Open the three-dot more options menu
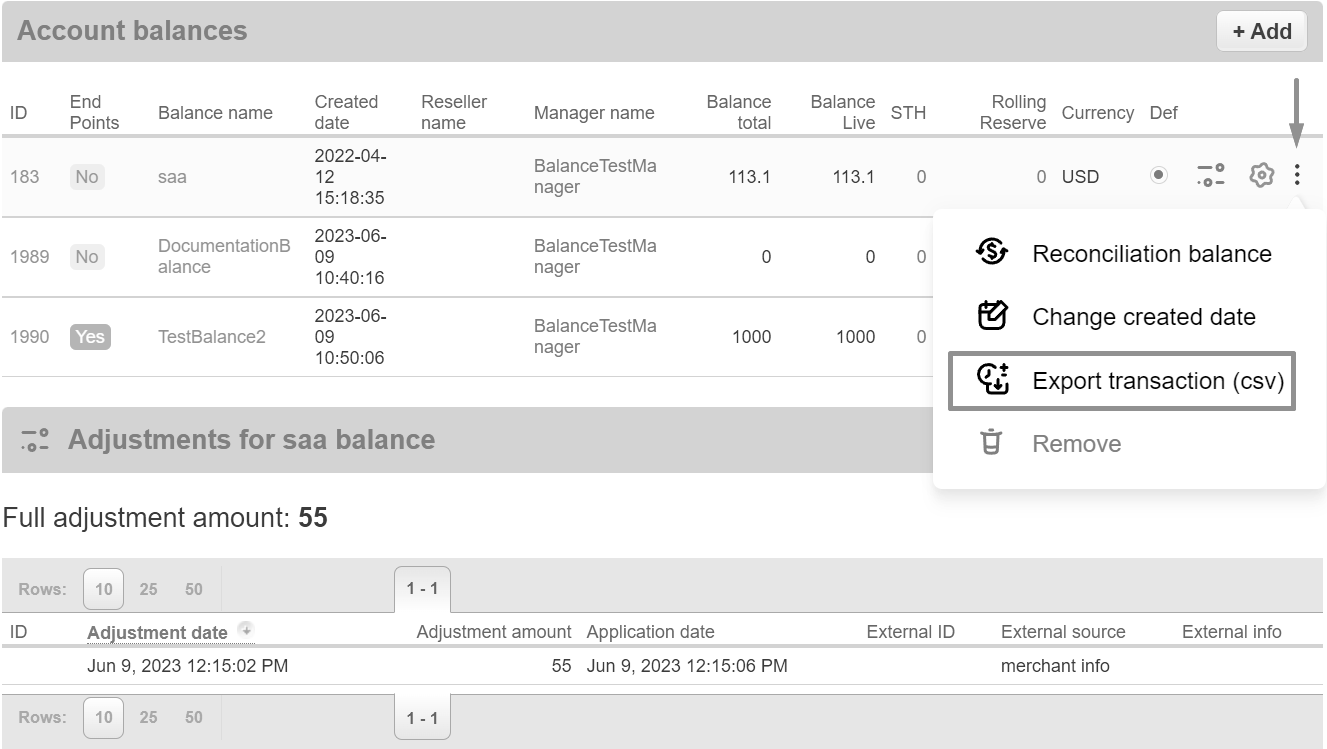The image size is (1327, 749). click(x=1297, y=176)
